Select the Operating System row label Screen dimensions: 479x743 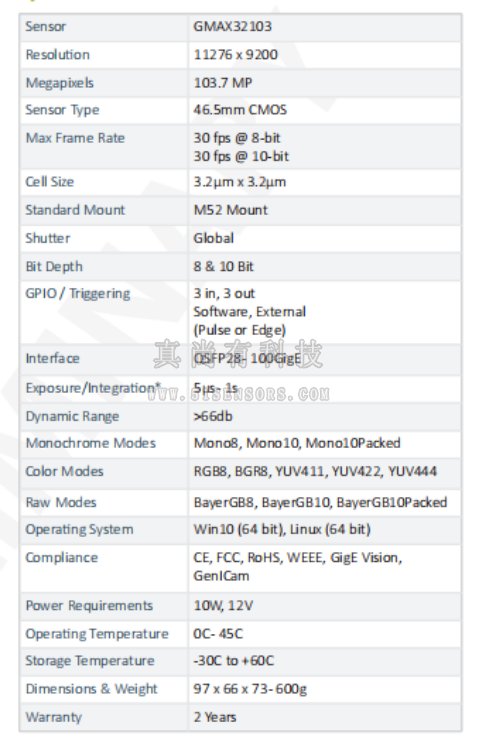[79, 530]
